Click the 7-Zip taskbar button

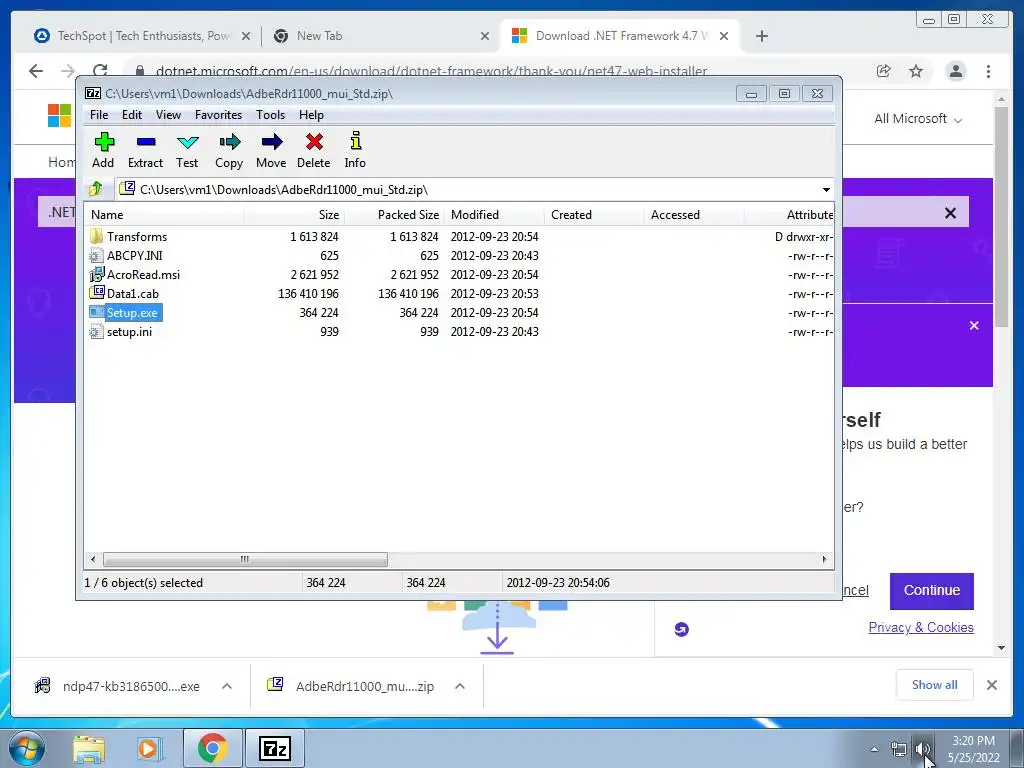click(275, 748)
